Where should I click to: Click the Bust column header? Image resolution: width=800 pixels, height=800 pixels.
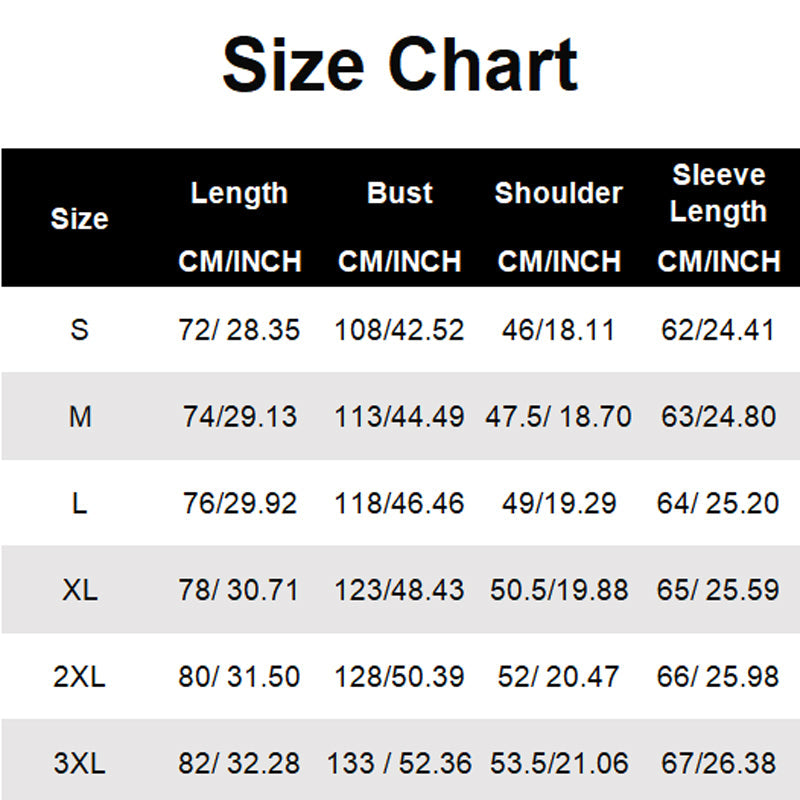[x=400, y=193]
